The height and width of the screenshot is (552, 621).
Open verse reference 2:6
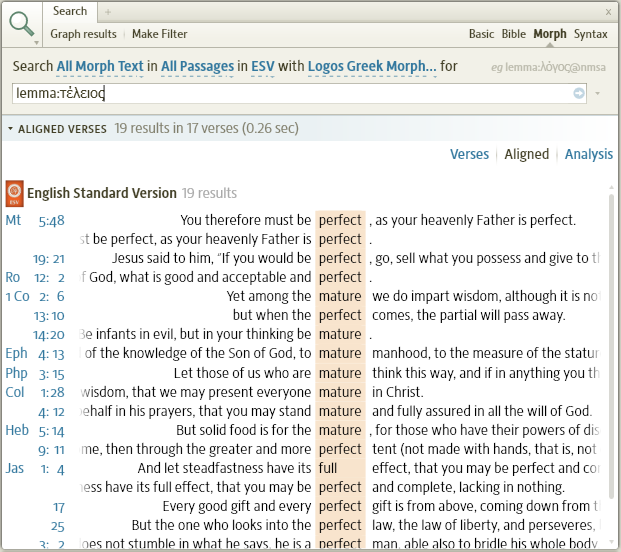[52, 297]
